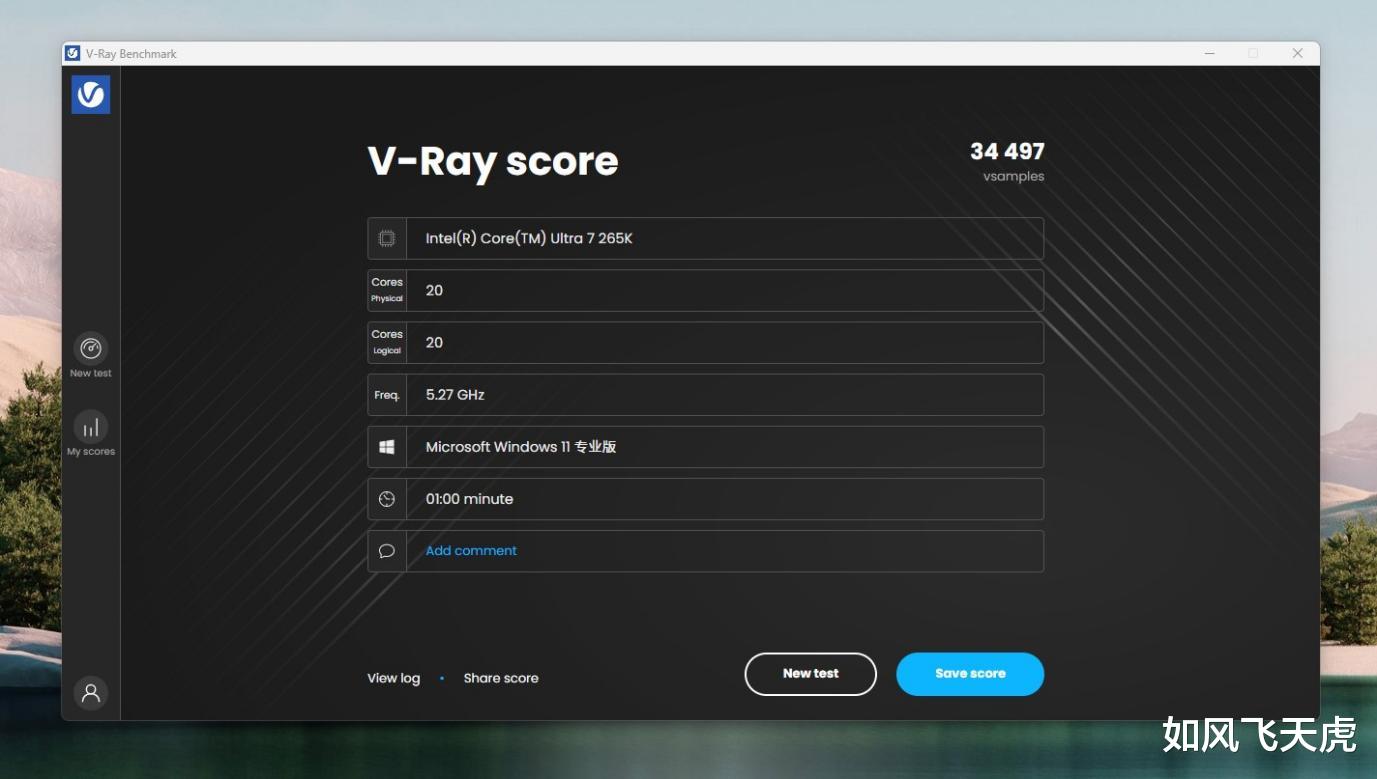The image size is (1377, 779).
Task: Open the user account profile icon
Action: tap(91, 692)
